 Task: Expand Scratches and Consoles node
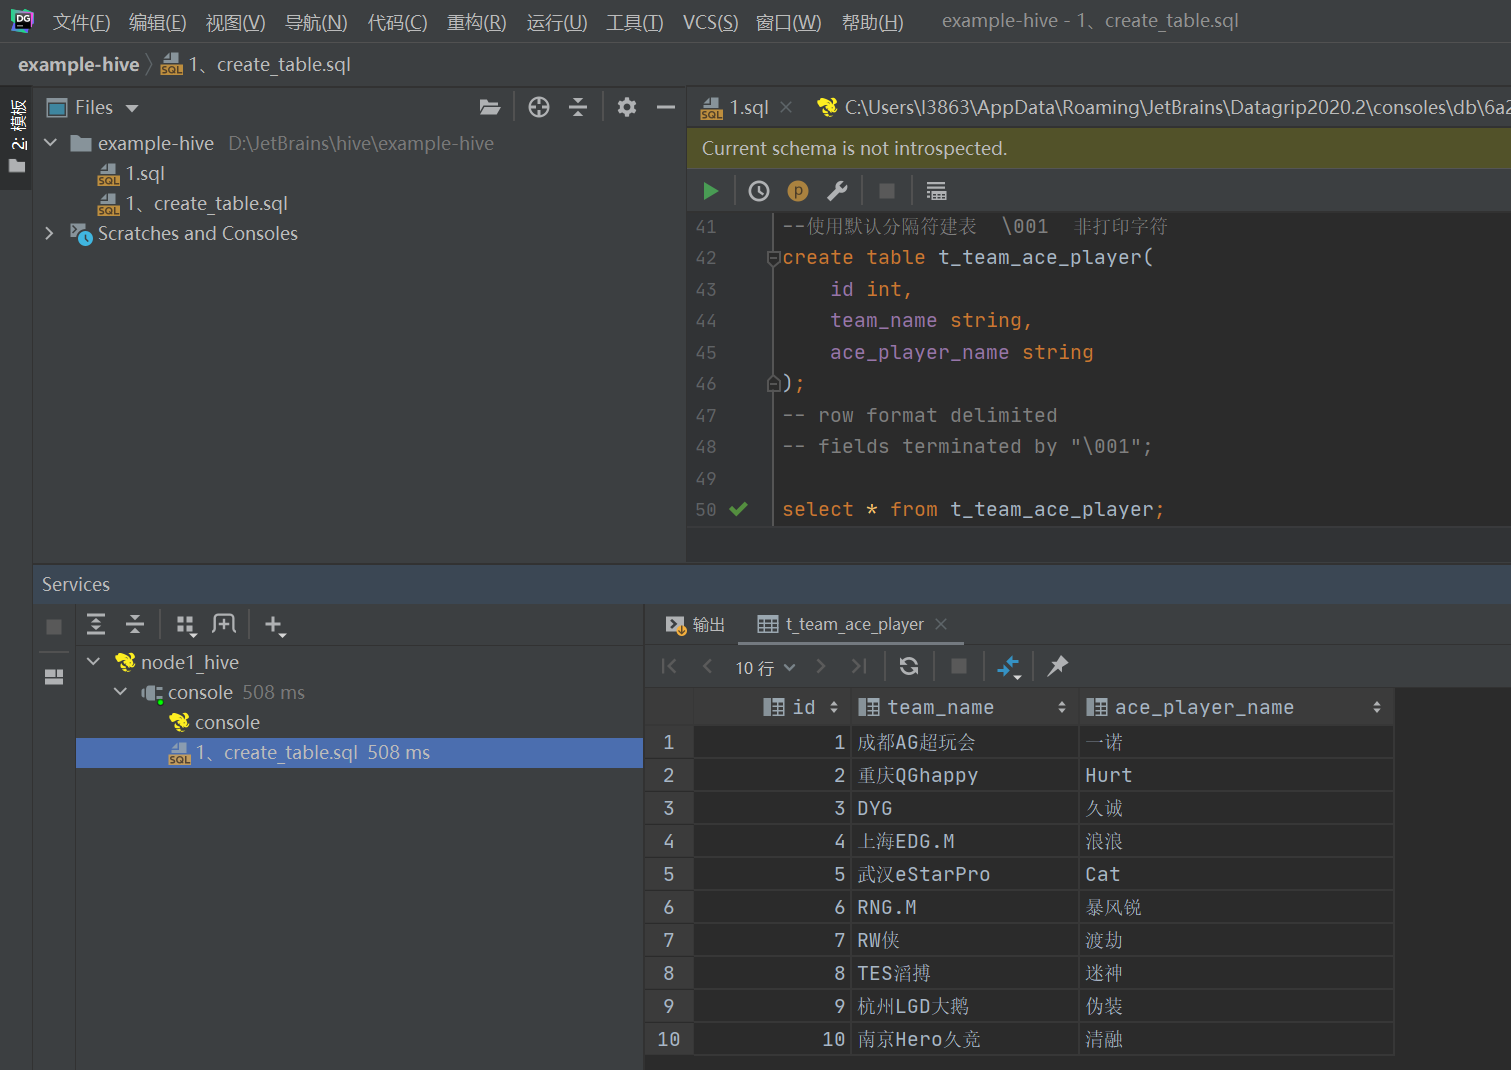pos(49,233)
